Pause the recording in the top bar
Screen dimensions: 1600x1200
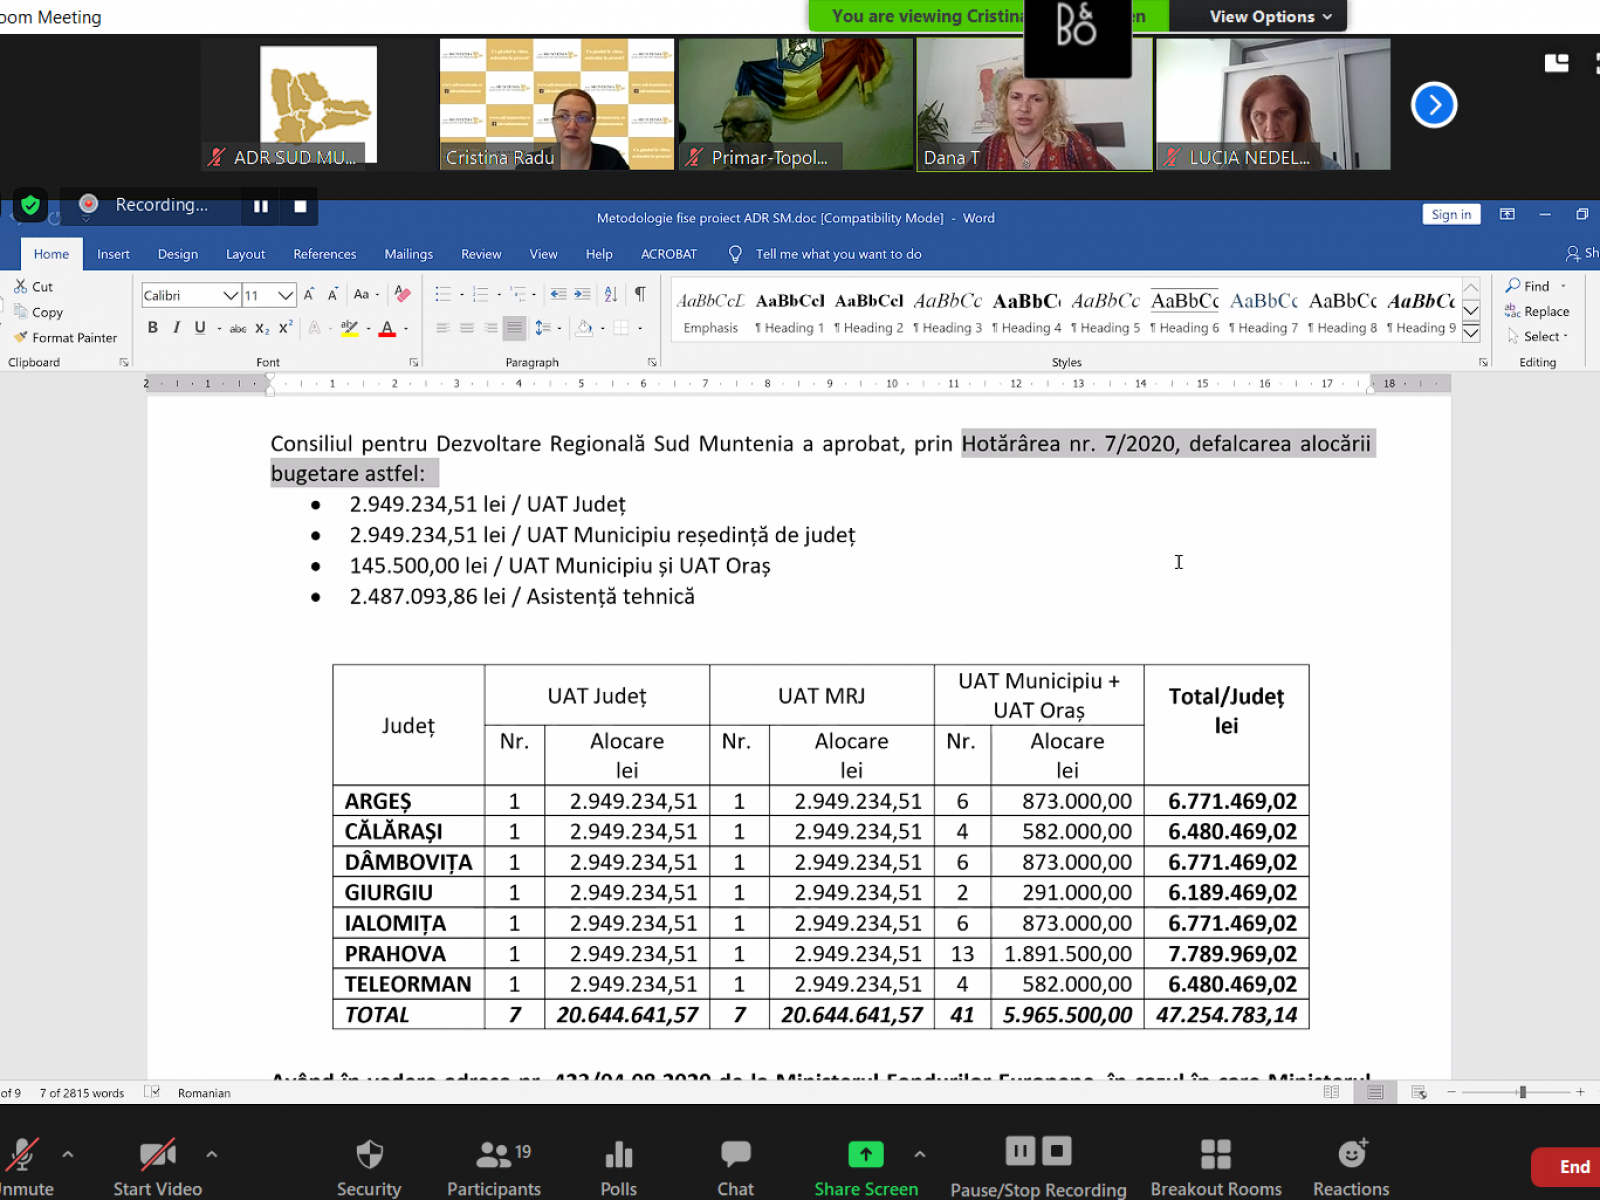pyautogui.click(x=261, y=206)
